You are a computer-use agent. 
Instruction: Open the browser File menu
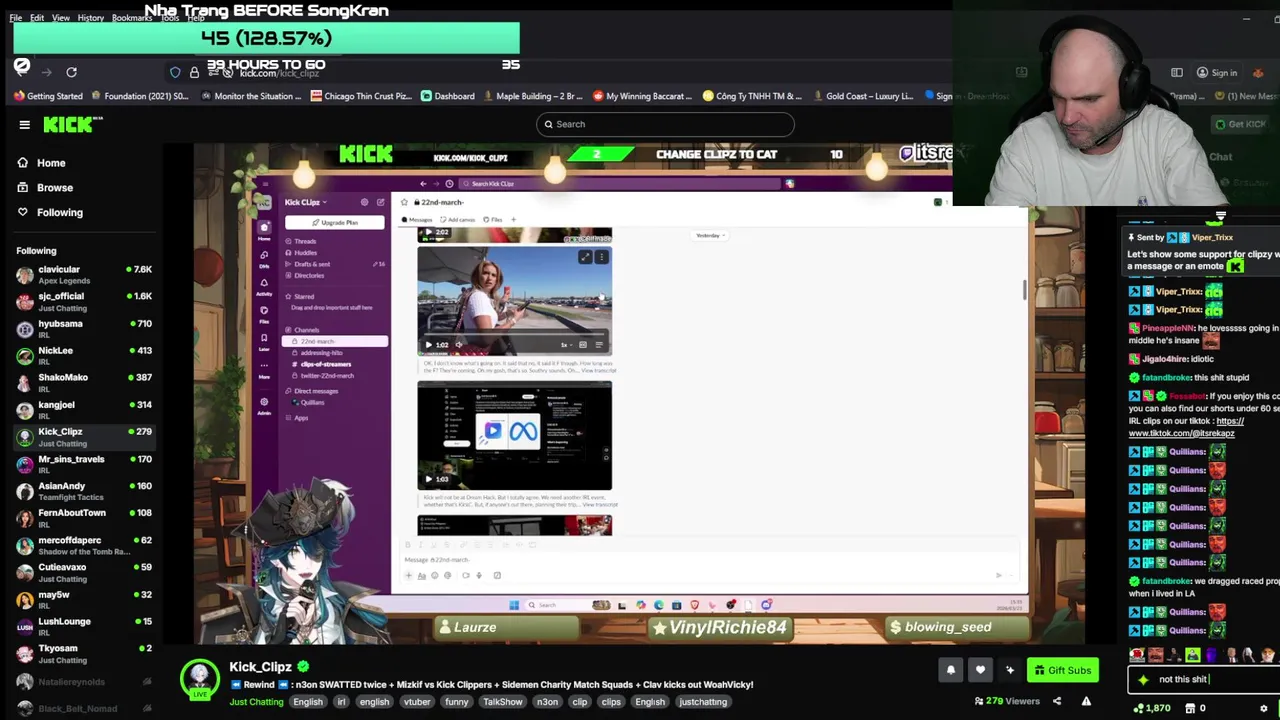16,18
